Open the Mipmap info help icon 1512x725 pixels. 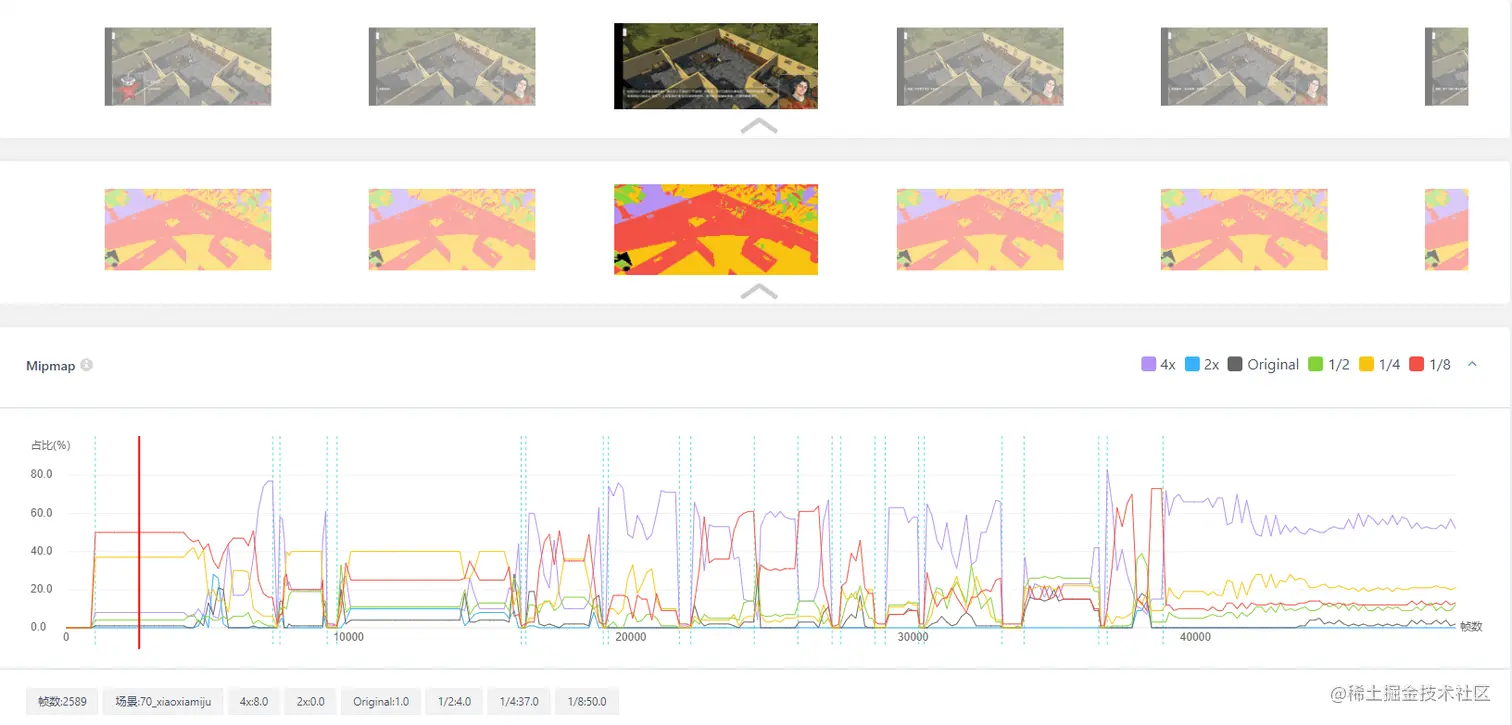[87, 365]
